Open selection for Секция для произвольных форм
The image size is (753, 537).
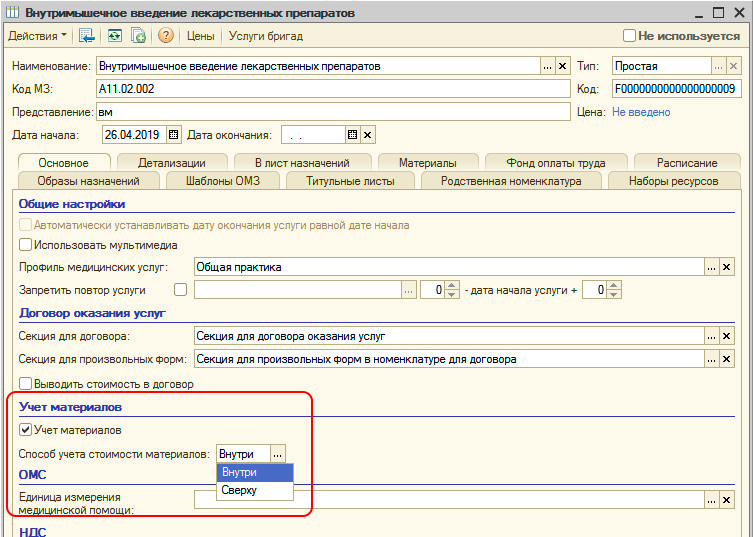tap(712, 359)
